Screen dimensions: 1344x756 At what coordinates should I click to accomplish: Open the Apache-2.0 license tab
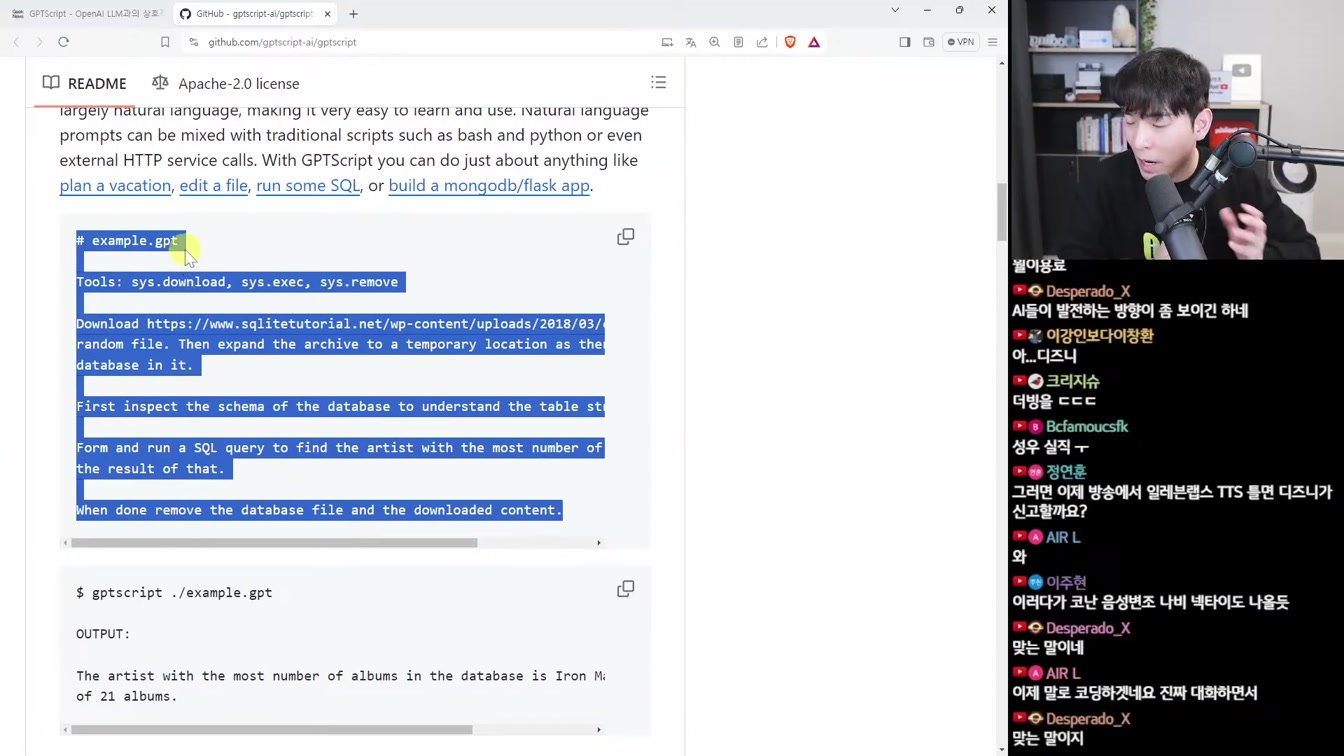click(x=226, y=83)
